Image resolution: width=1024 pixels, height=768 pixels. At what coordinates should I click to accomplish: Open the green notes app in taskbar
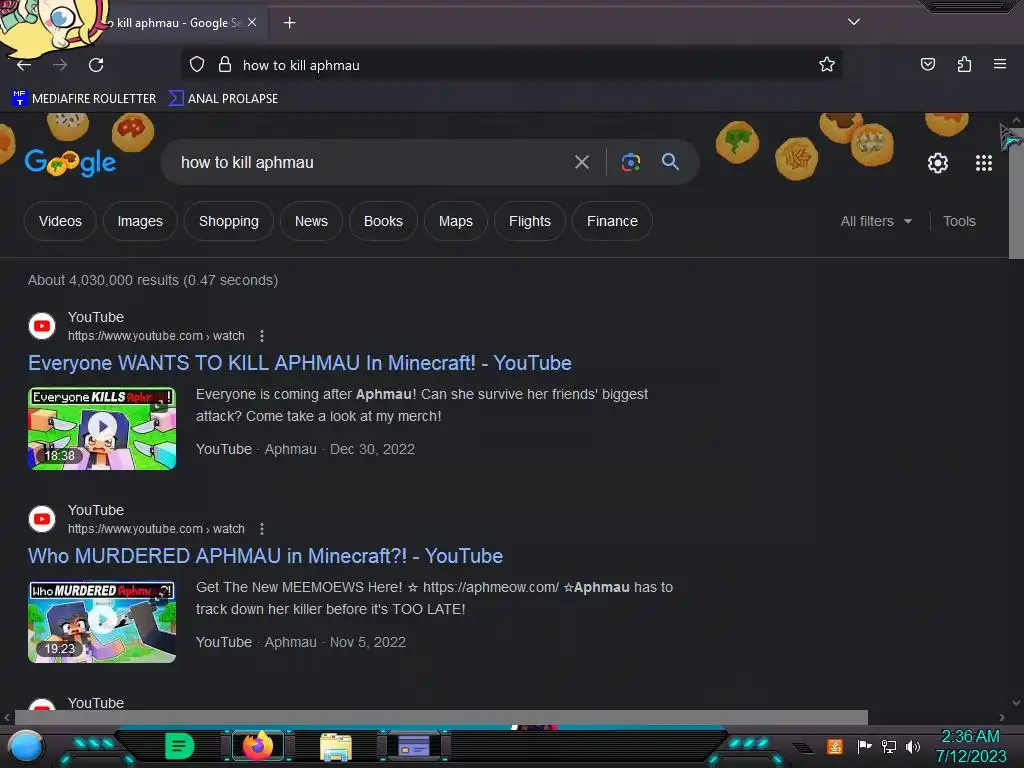pyautogui.click(x=179, y=746)
